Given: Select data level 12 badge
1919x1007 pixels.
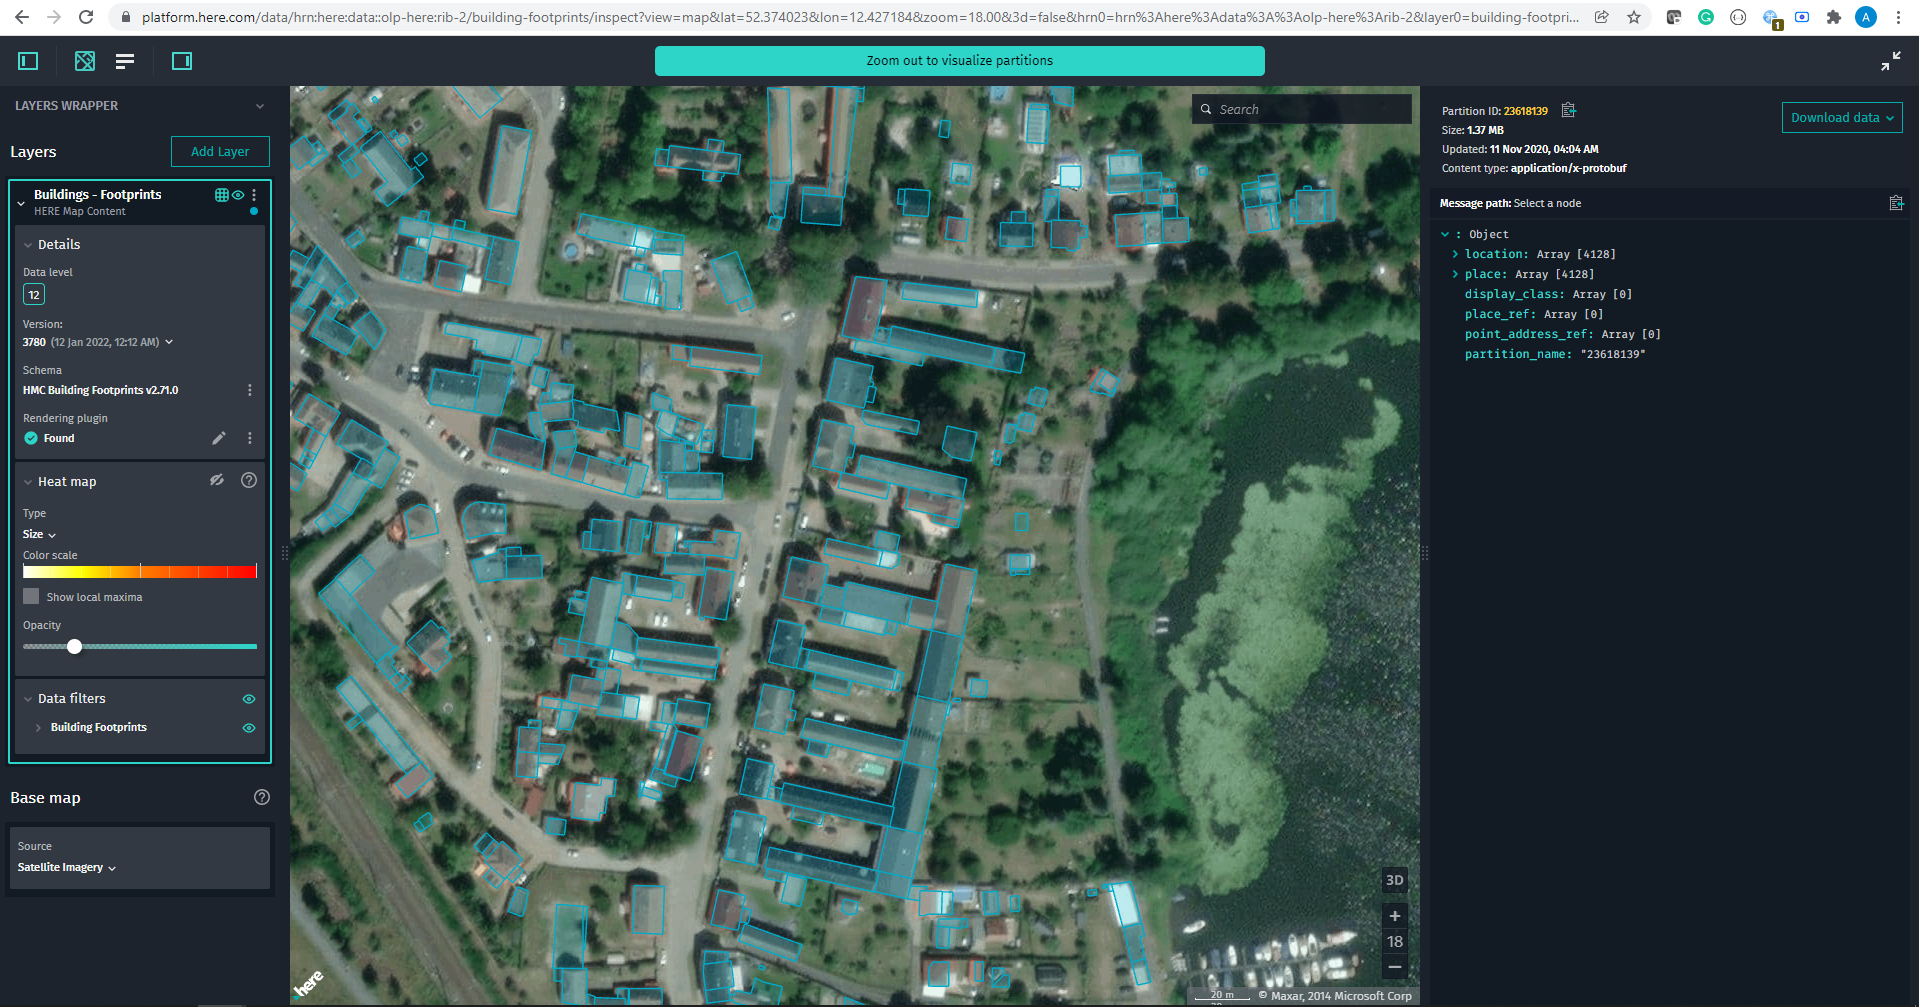Looking at the screenshot, I should (x=34, y=295).
